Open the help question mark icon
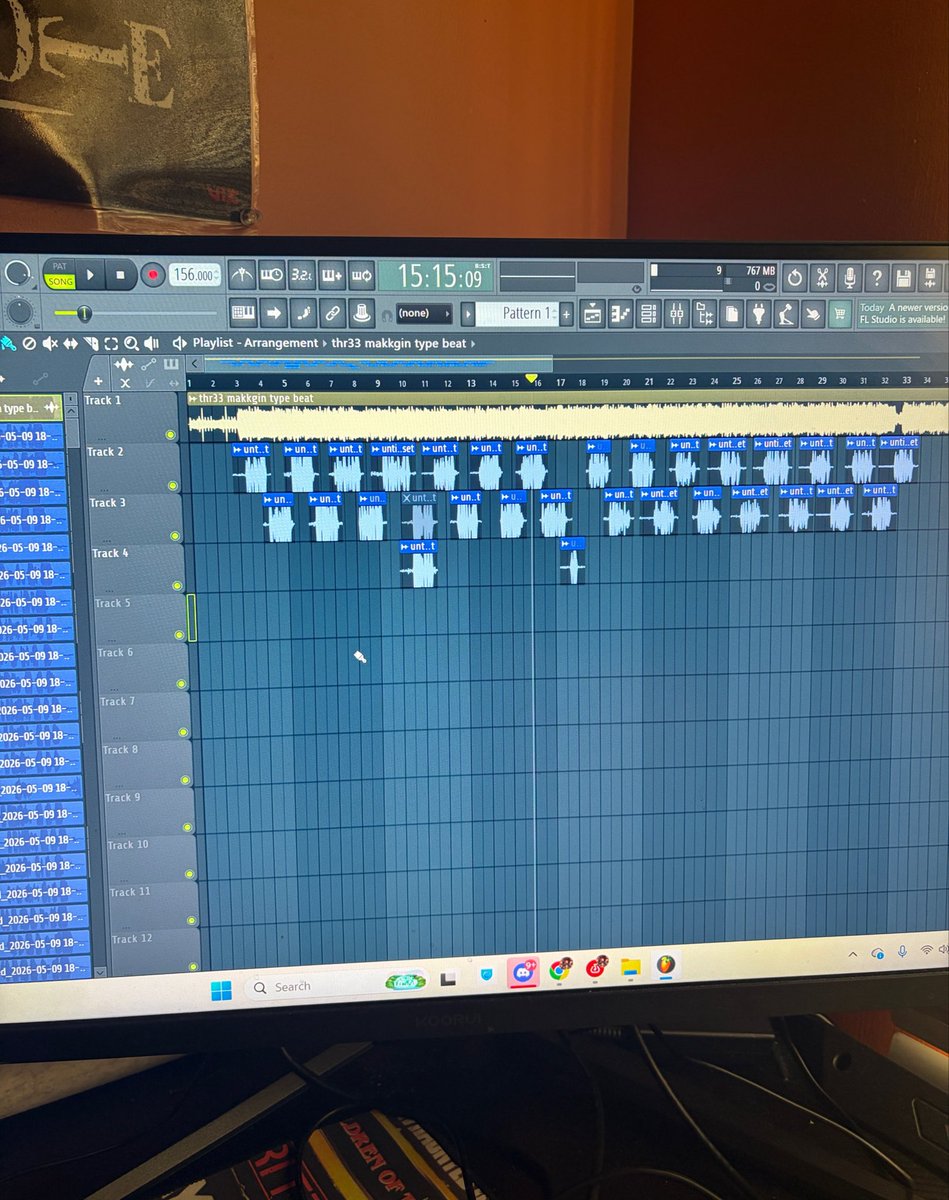The image size is (949, 1200). coord(877,277)
